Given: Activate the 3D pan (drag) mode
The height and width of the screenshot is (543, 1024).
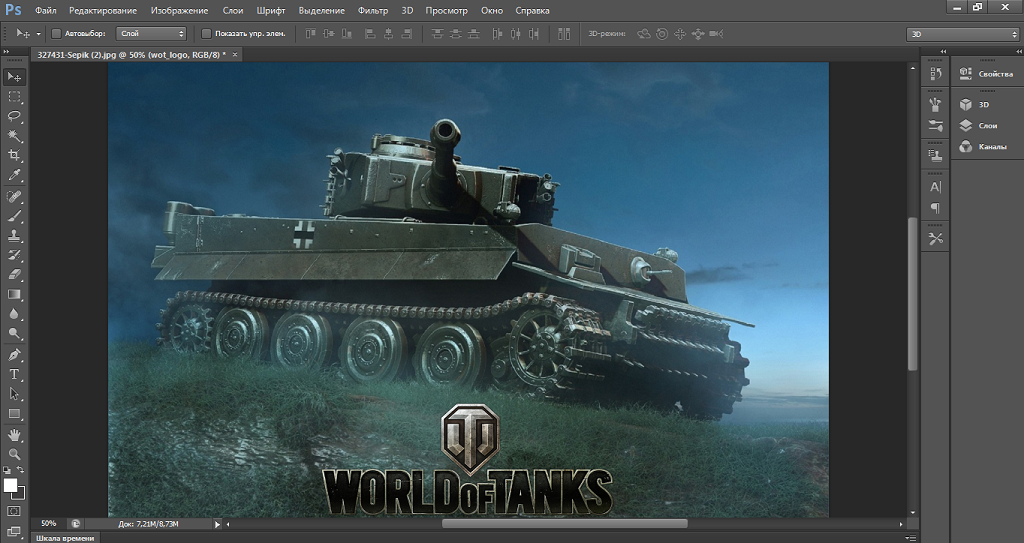Looking at the screenshot, I should [x=680, y=33].
